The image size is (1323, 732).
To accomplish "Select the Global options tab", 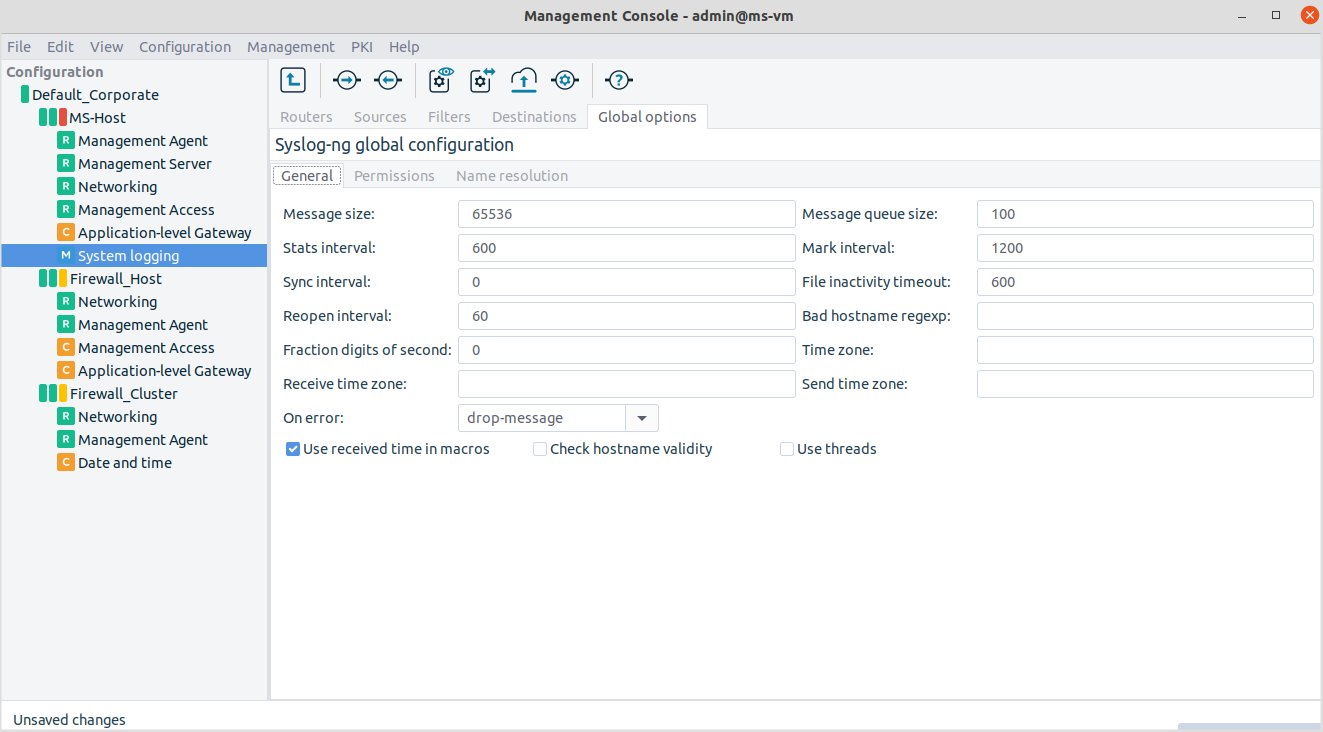I will [x=647, y=117].
